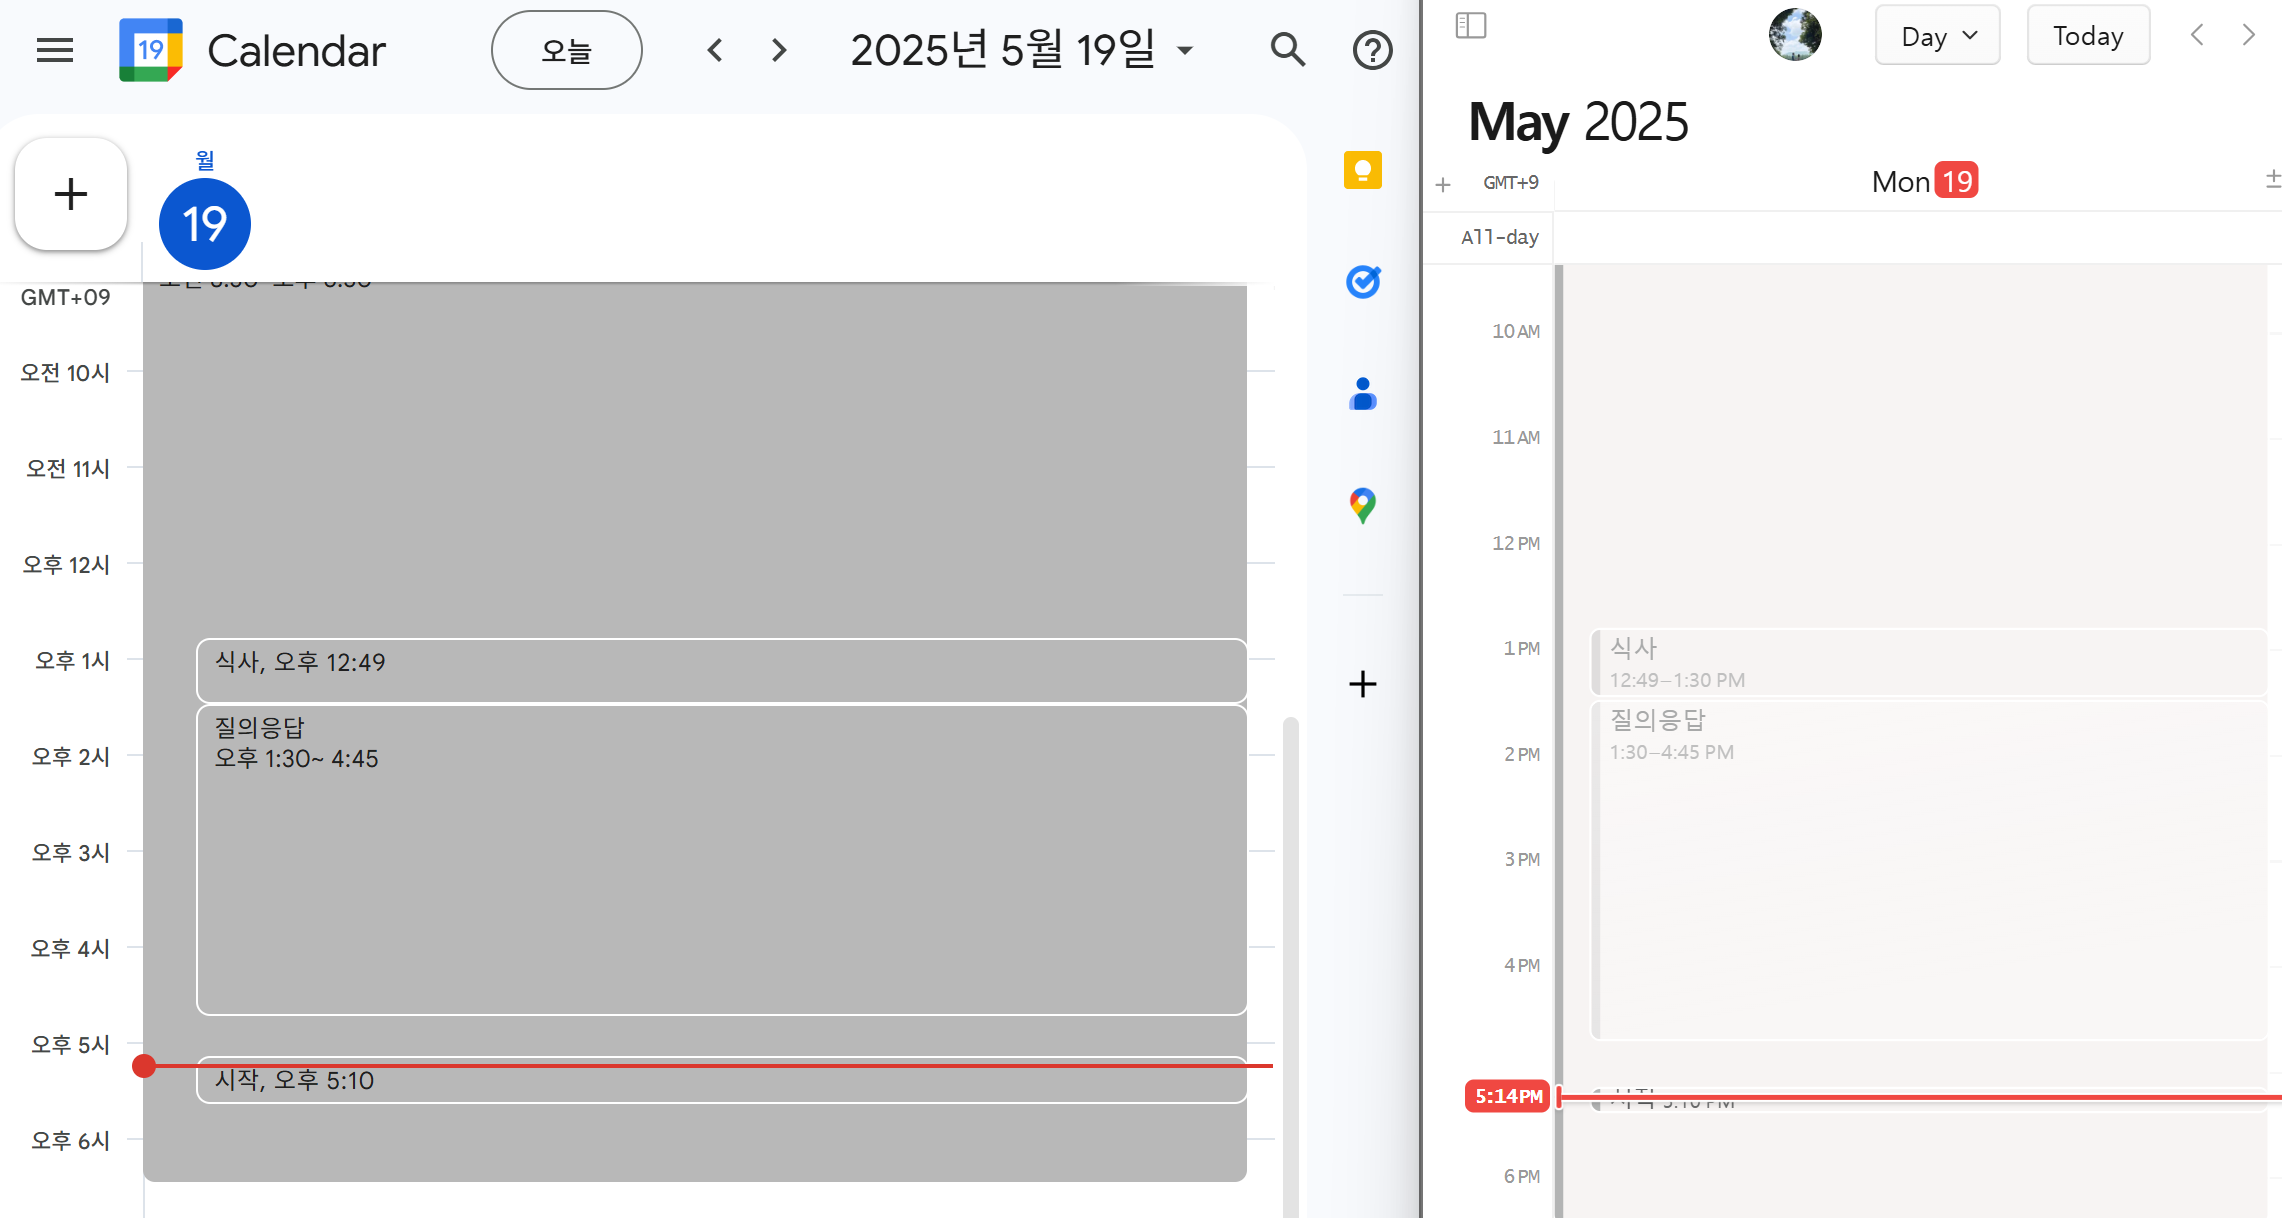This screenshot has height=1218, width=2282.
Task: Click the Google Calendar logo
Action: tap(151, 50)
